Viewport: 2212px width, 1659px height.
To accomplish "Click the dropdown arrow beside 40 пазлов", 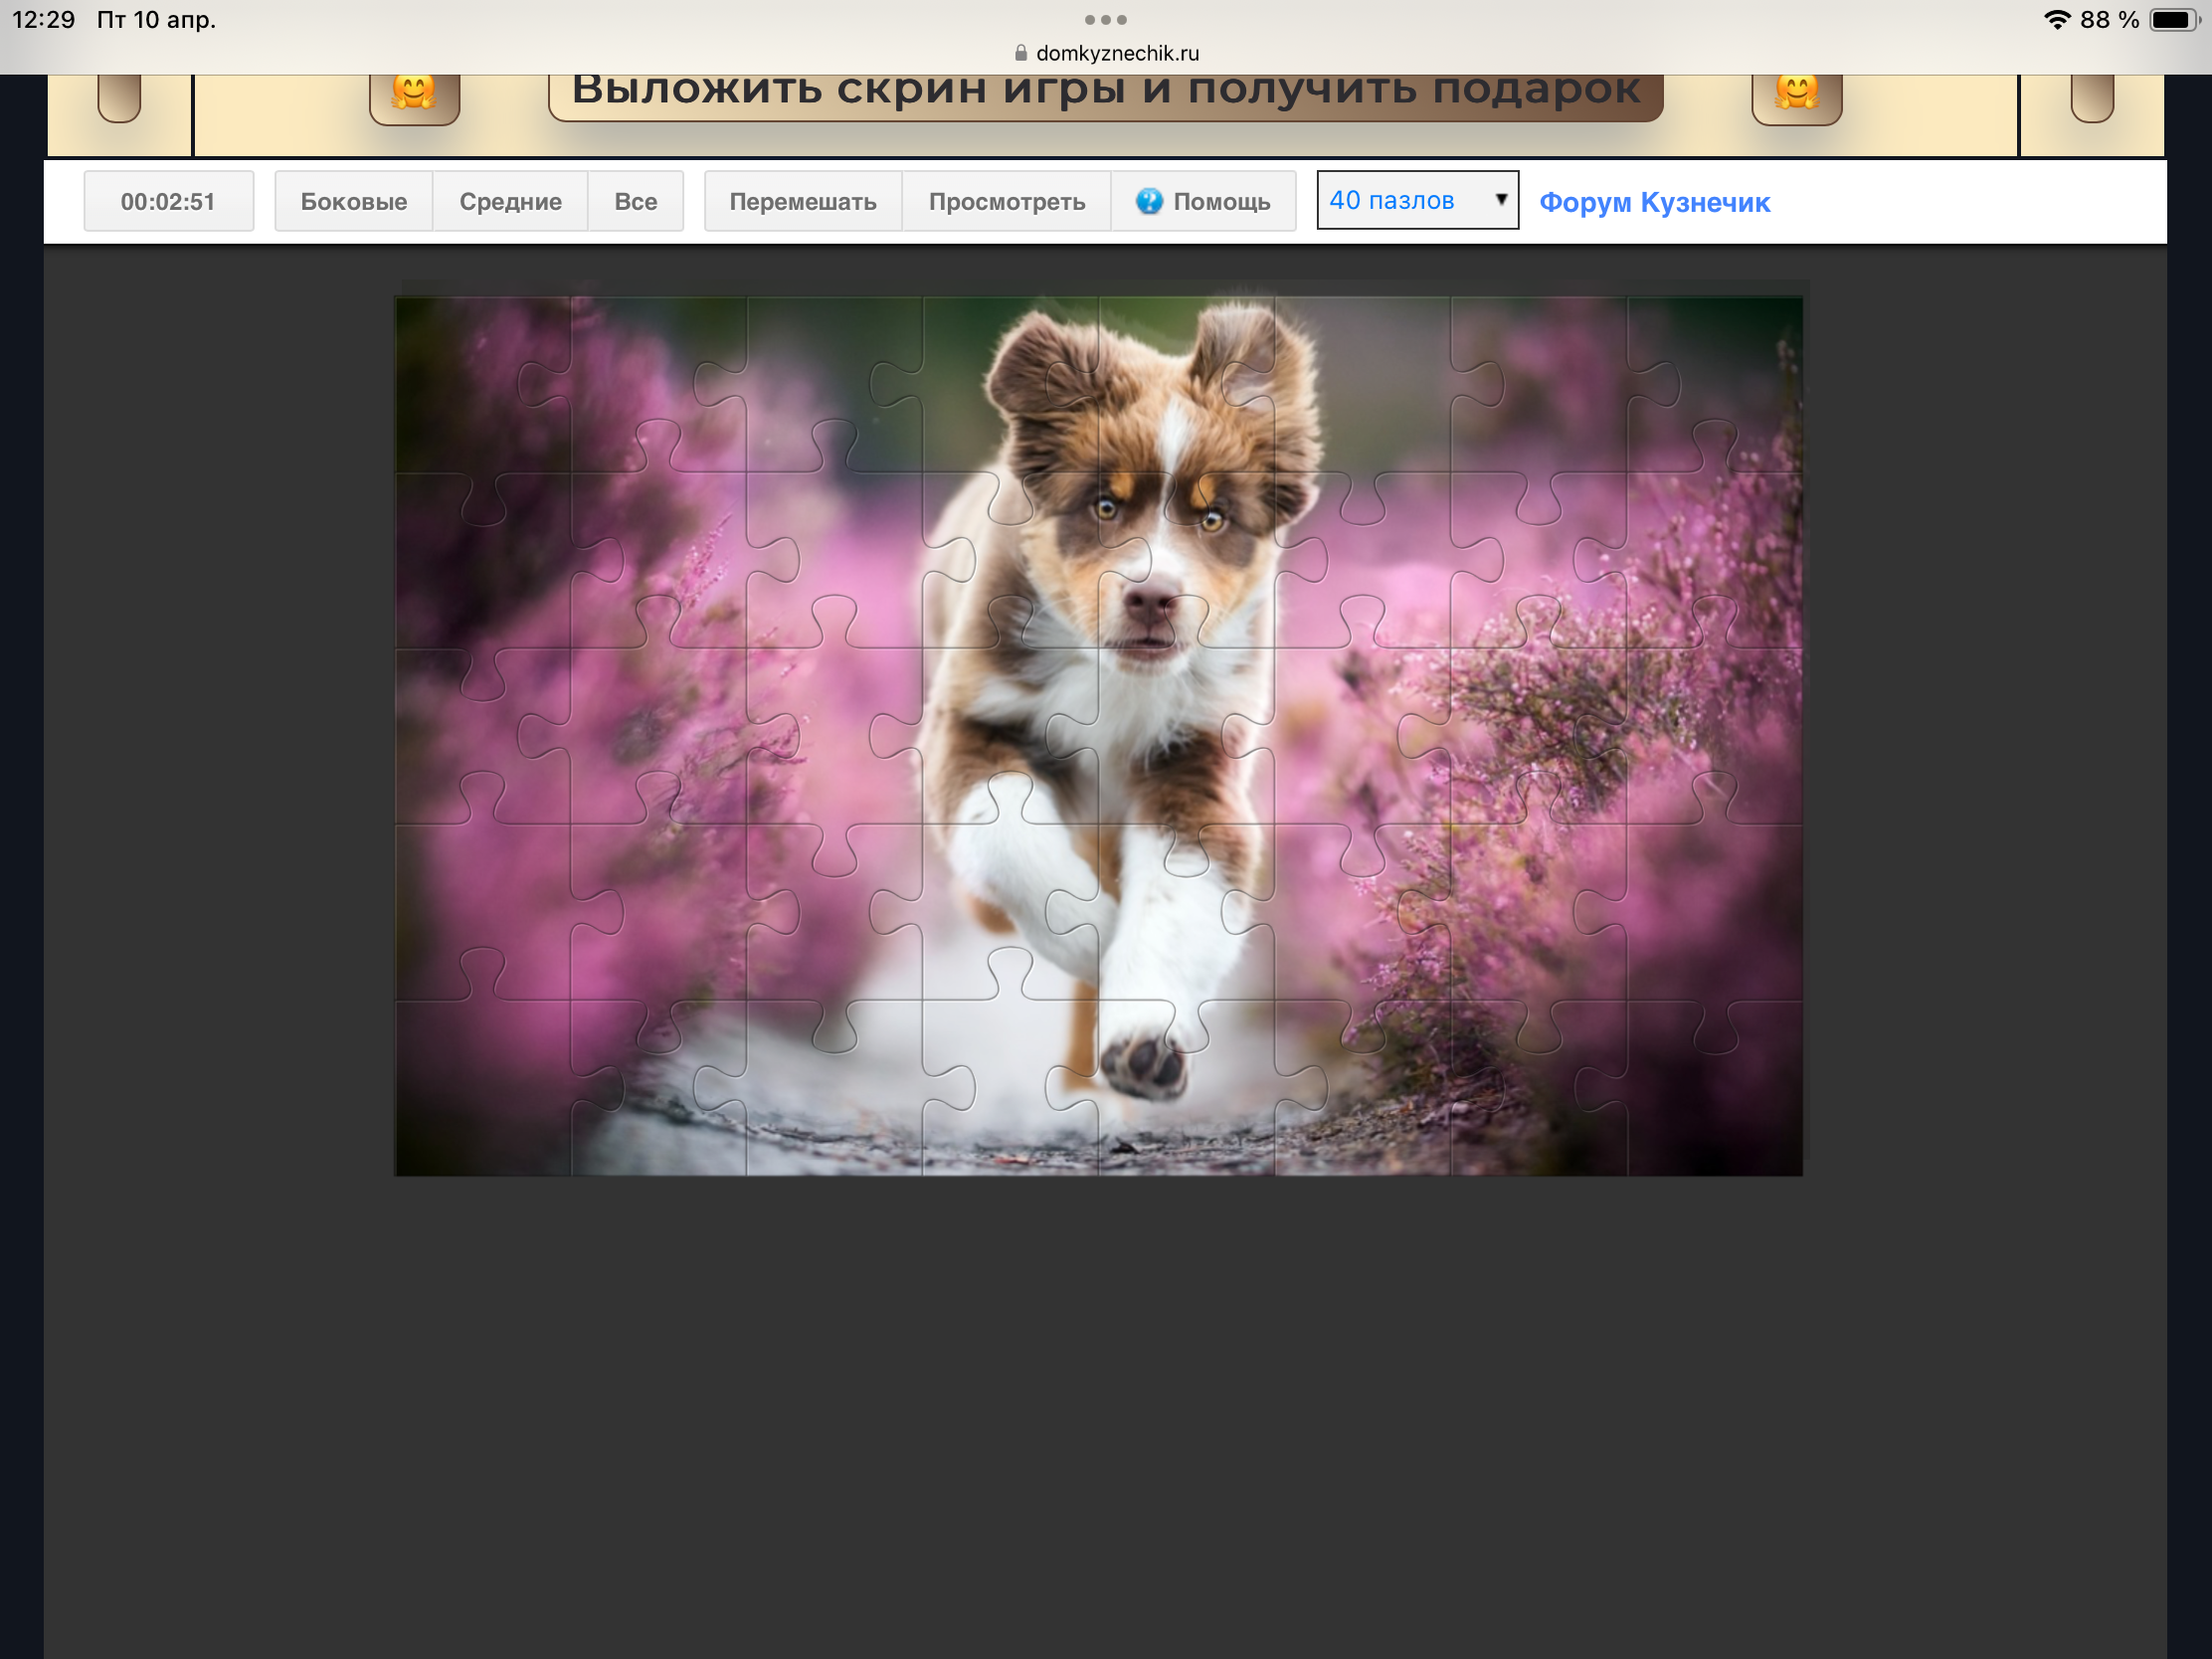I will 1500,199.
